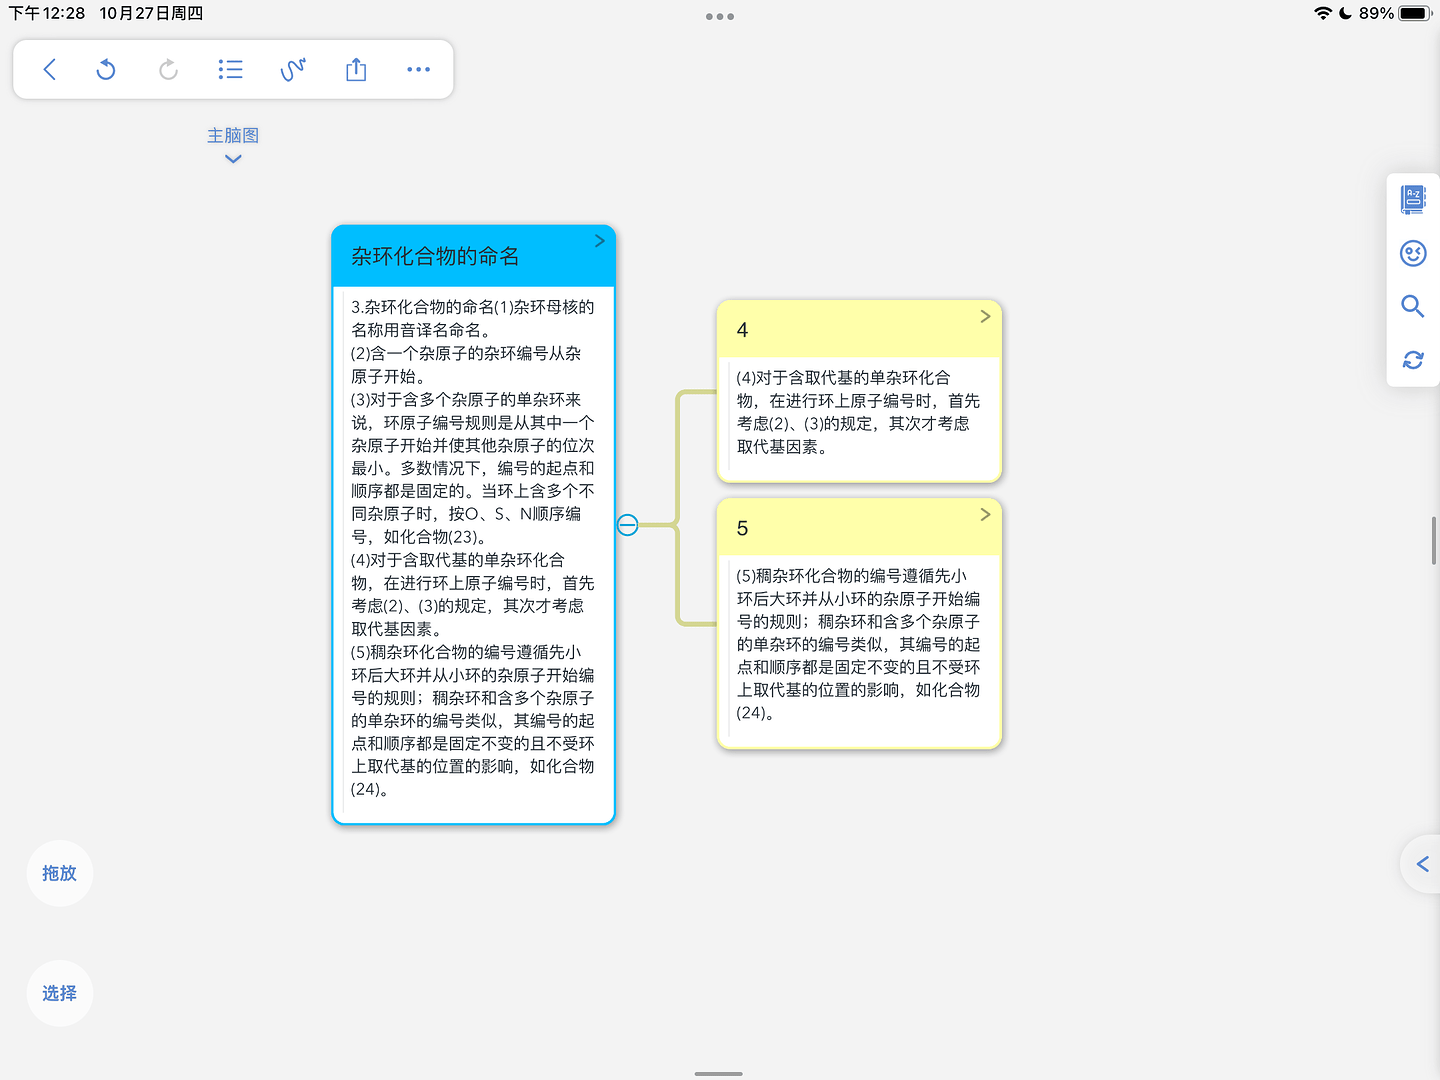Screen dimensions: 1440x1080
Task: Click the body text of card 4
Action: [859, 412]
